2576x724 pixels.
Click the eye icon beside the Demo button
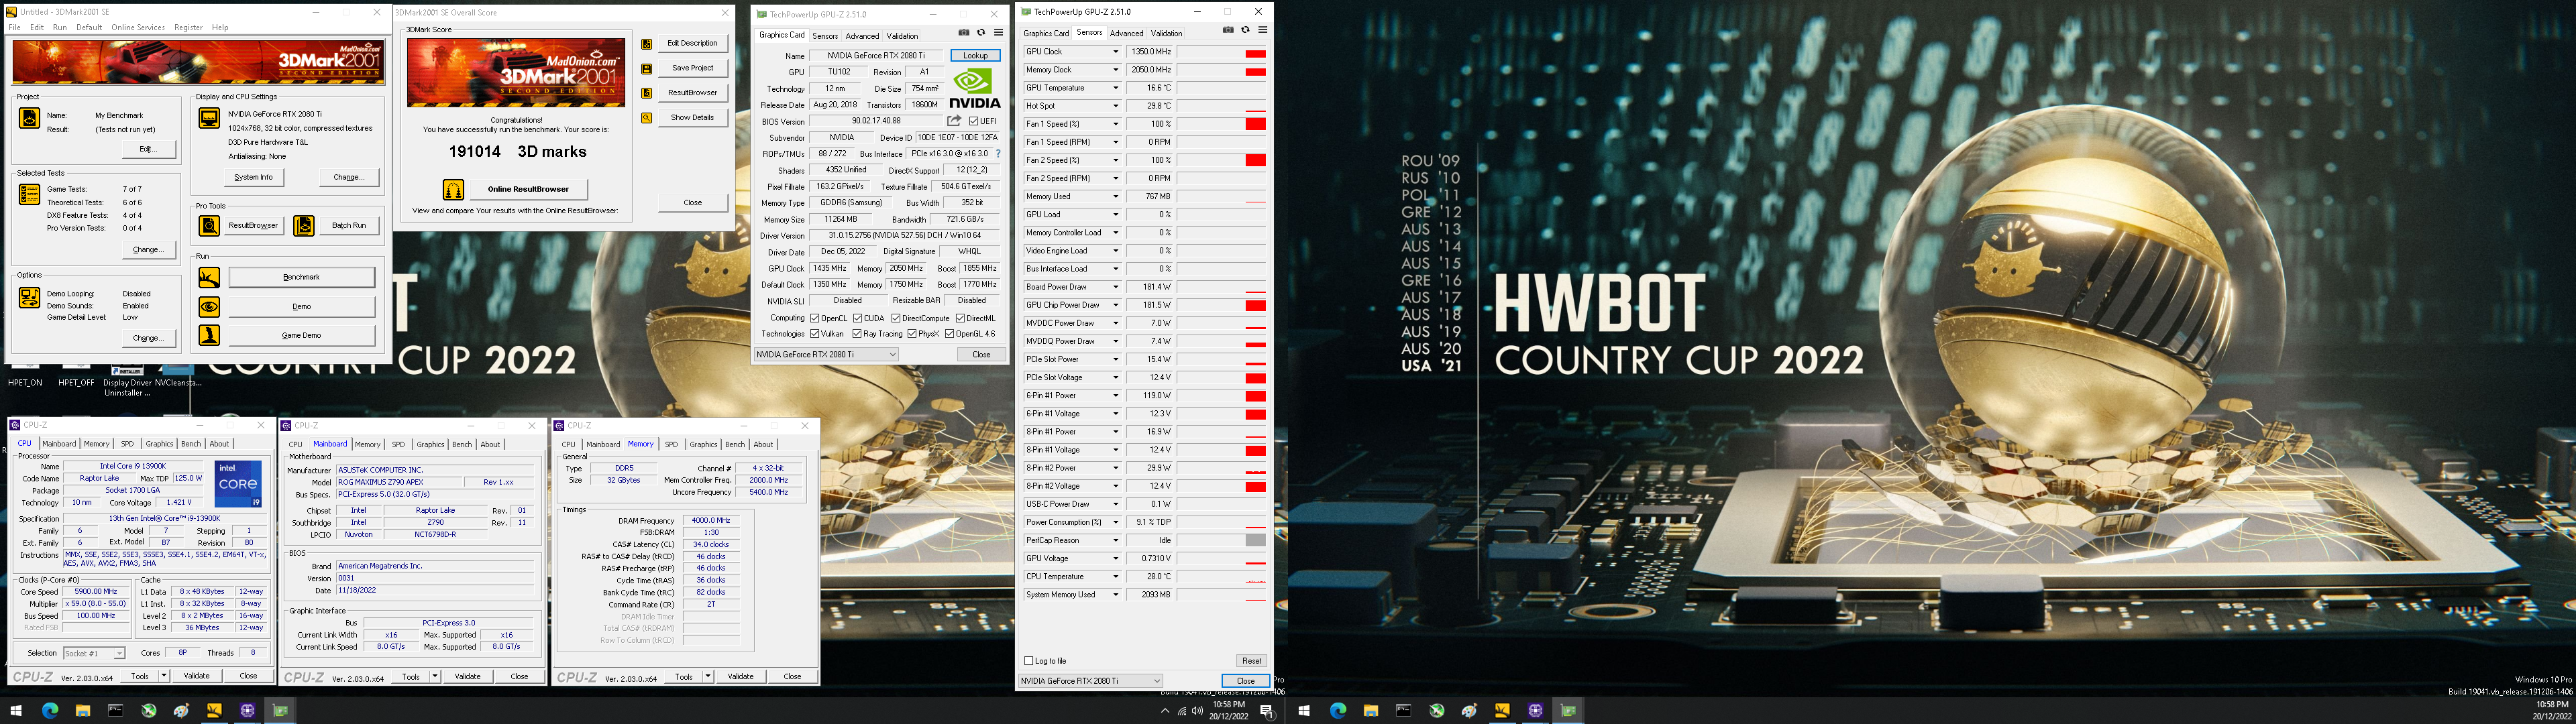[x=208, y=306]
